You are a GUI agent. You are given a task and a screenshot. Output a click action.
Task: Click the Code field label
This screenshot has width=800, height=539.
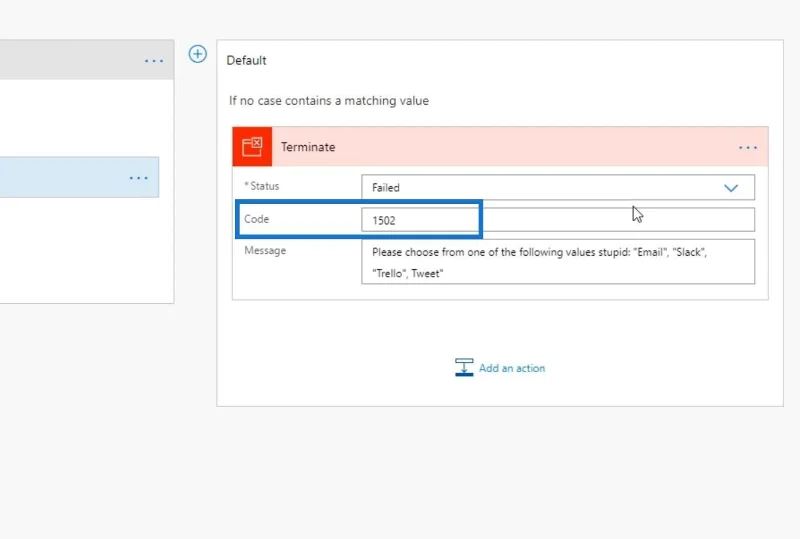coord(256,219)
